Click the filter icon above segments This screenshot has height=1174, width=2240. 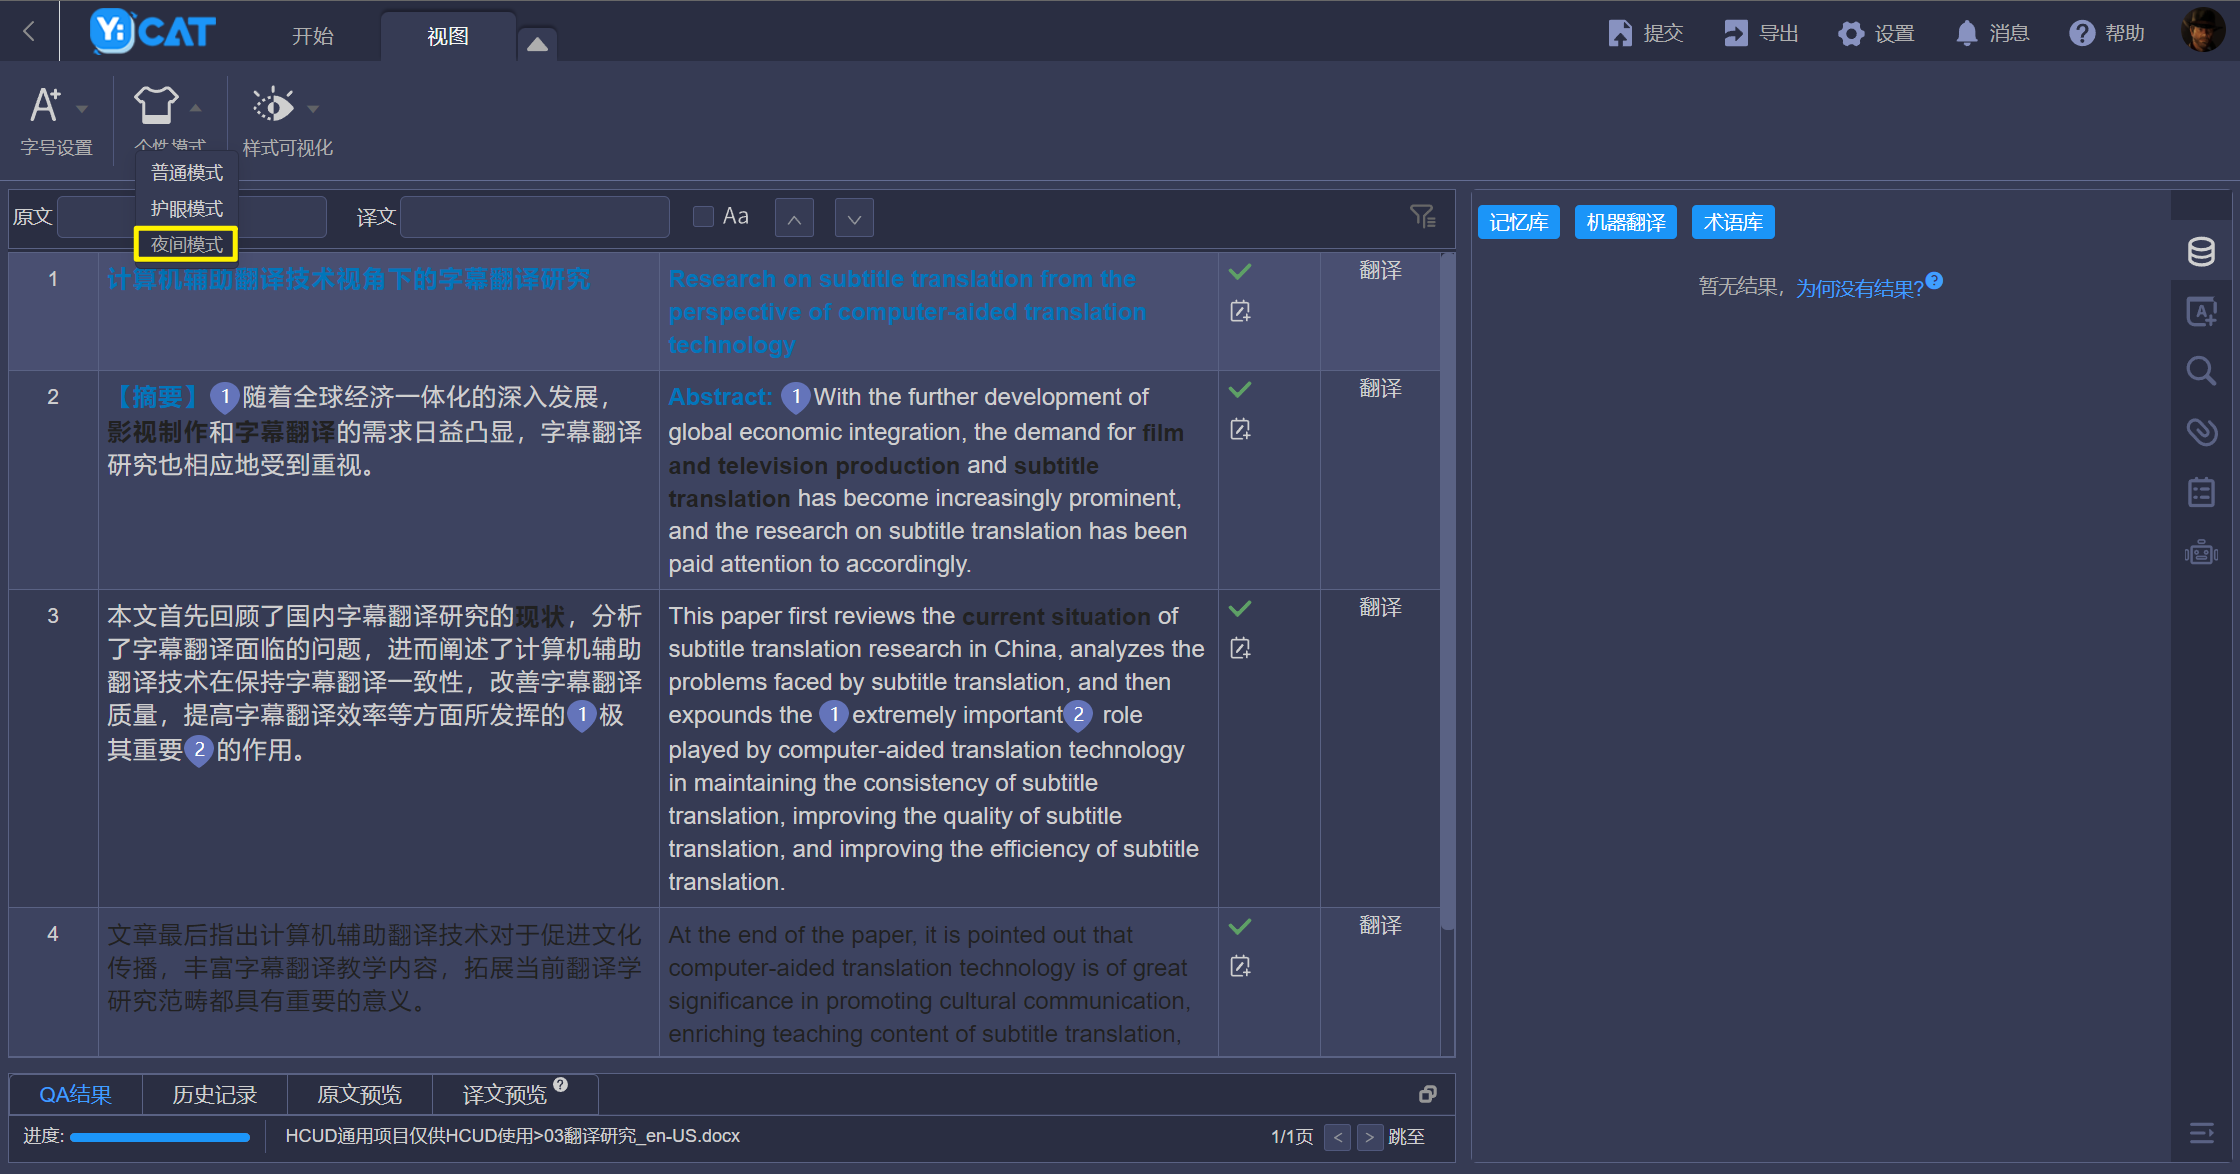click(1422, 216)
